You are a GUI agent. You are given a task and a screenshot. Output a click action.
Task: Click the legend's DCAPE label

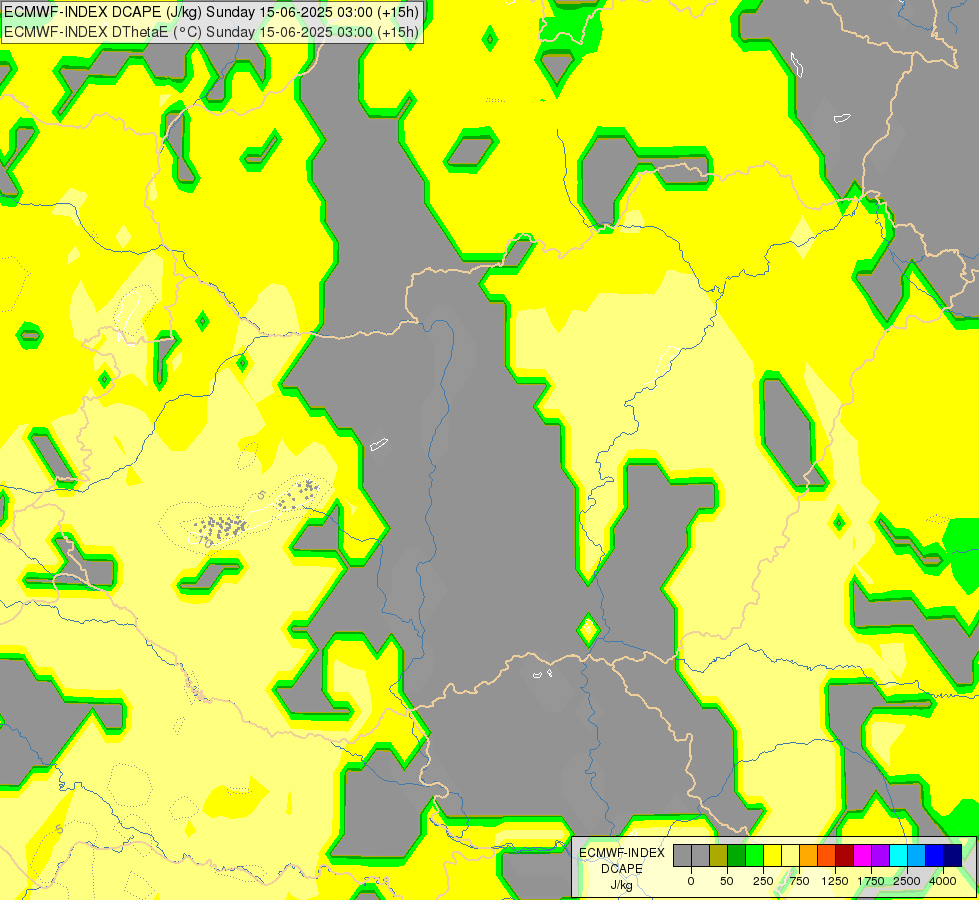click(622, 869)
